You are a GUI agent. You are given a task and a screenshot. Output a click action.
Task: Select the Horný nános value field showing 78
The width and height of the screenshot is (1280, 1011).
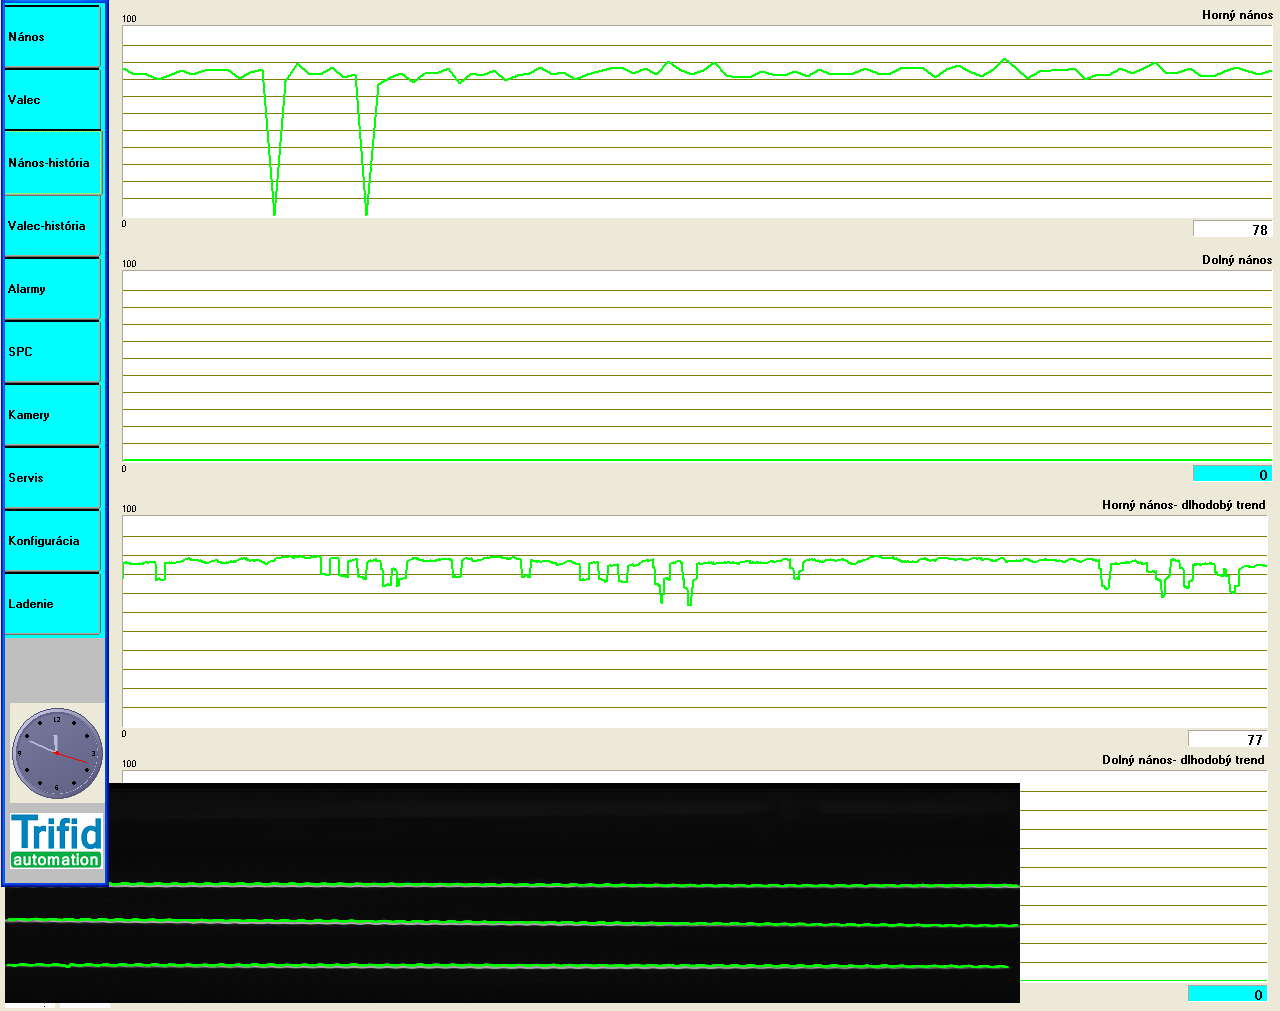[1232, 230]
